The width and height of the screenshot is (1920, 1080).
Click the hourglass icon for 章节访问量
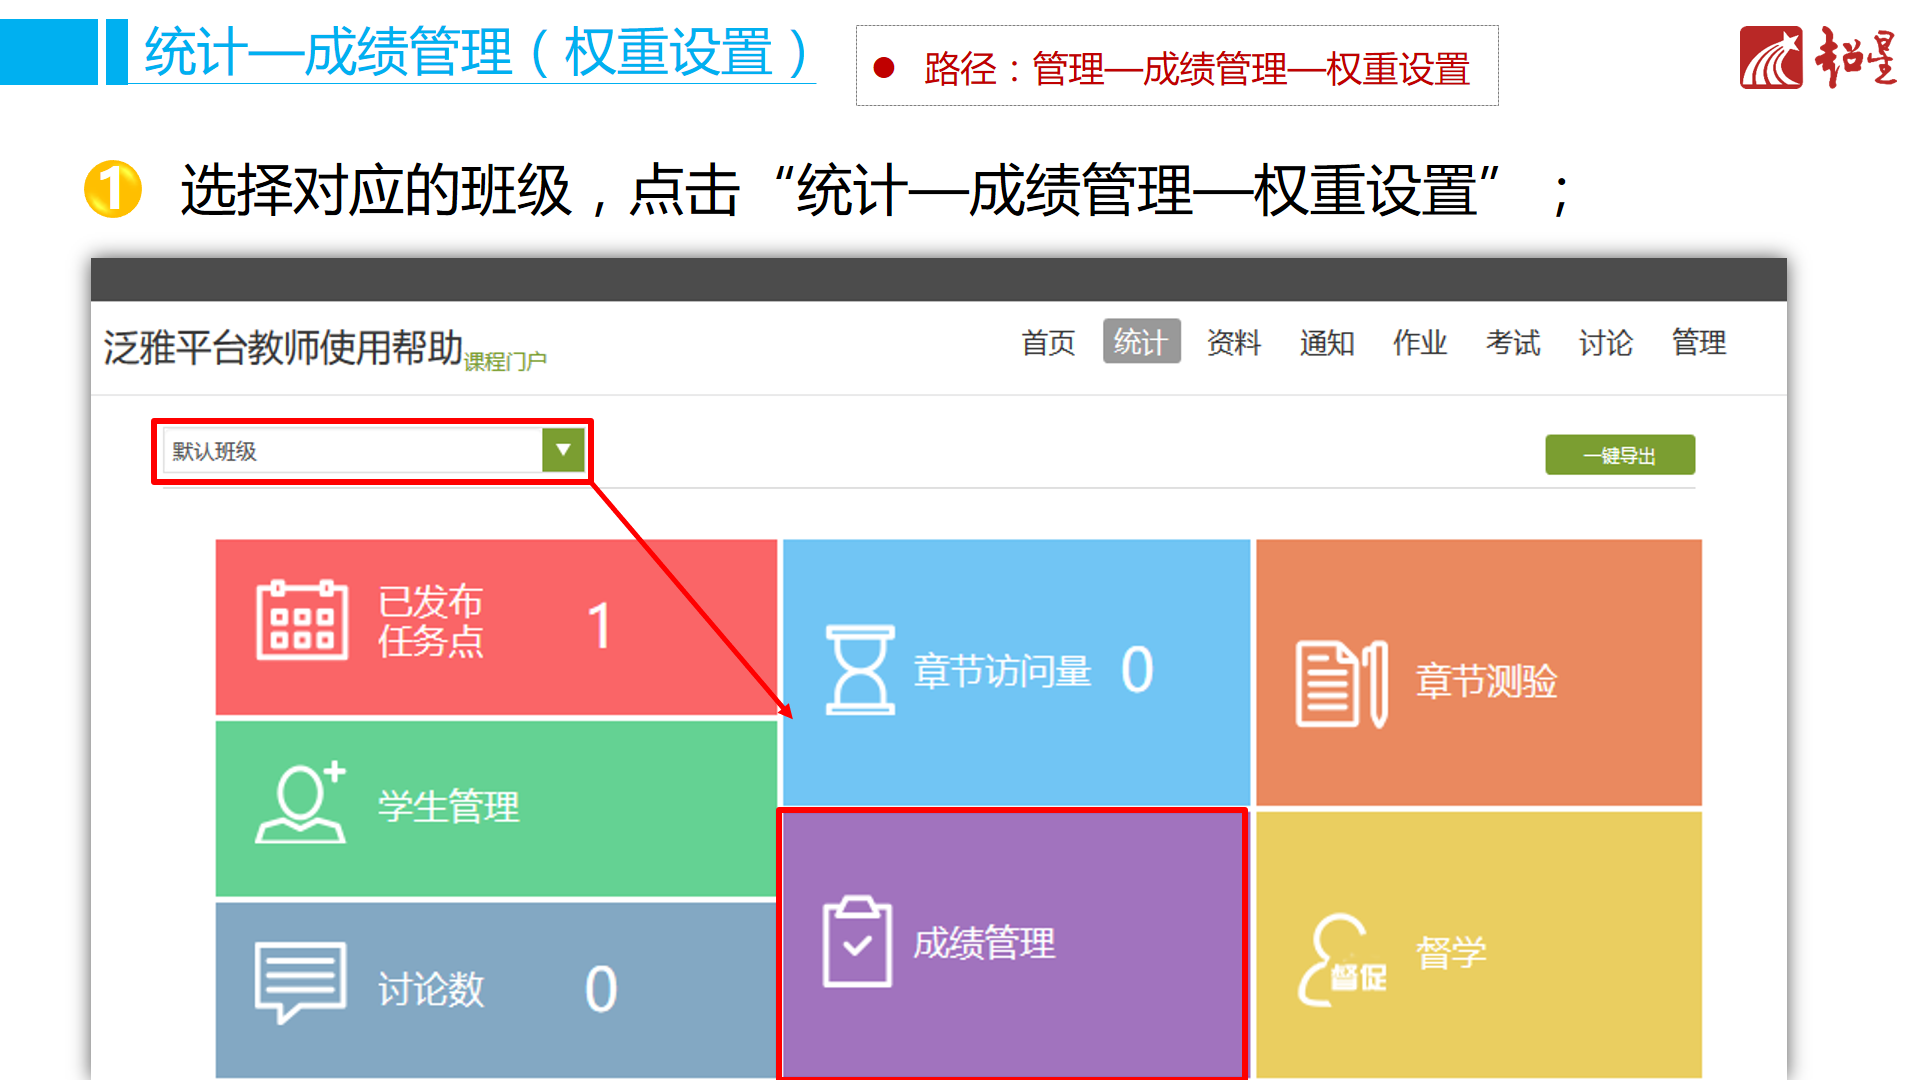[x=859, y=670]
